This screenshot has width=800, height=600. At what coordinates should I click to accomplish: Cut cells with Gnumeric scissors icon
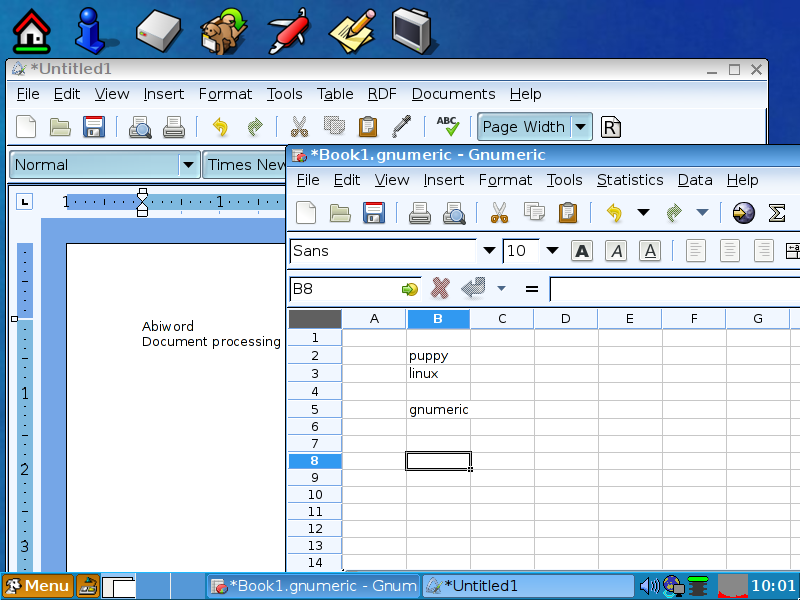[499, 212]
